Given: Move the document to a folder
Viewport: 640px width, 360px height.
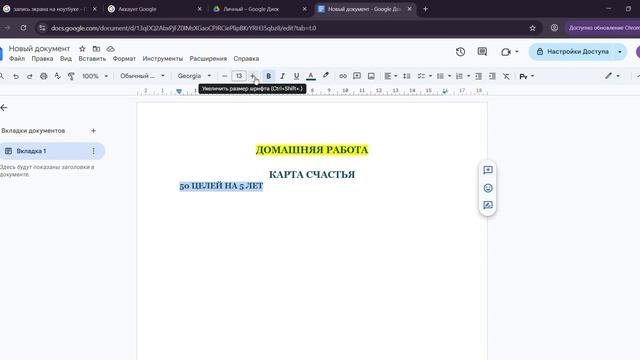Looking at the screenshot, I should click(x=96, y=49).
